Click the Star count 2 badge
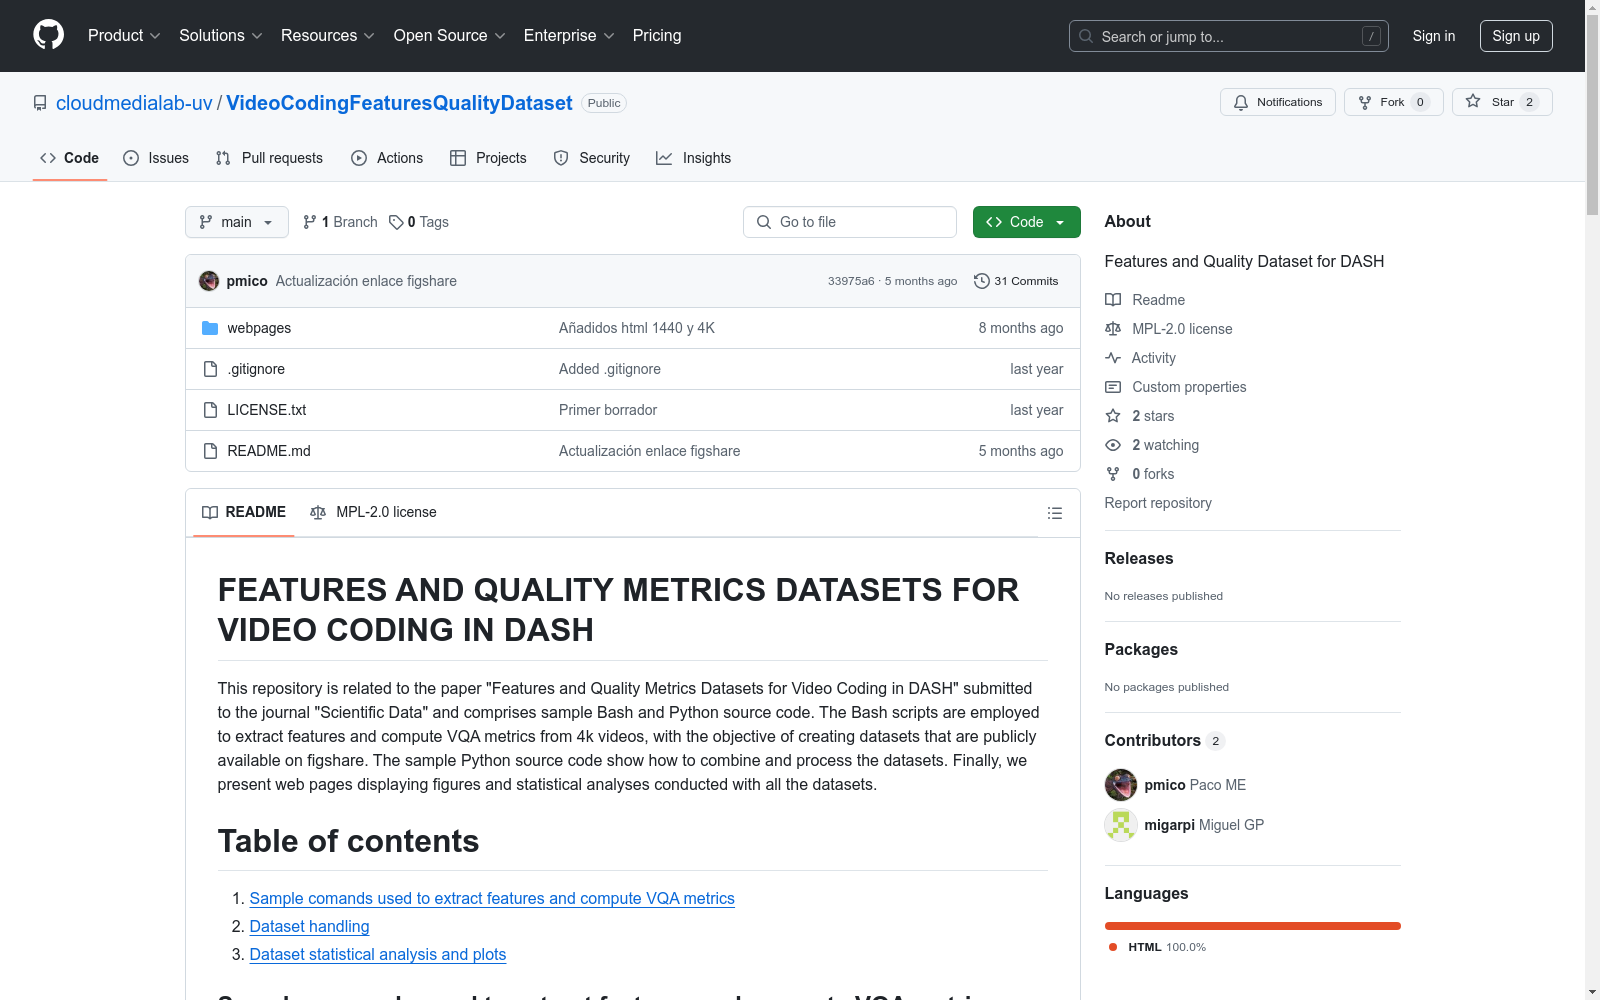Viewport: 1600px width, 1000px height. [1529, 102]
